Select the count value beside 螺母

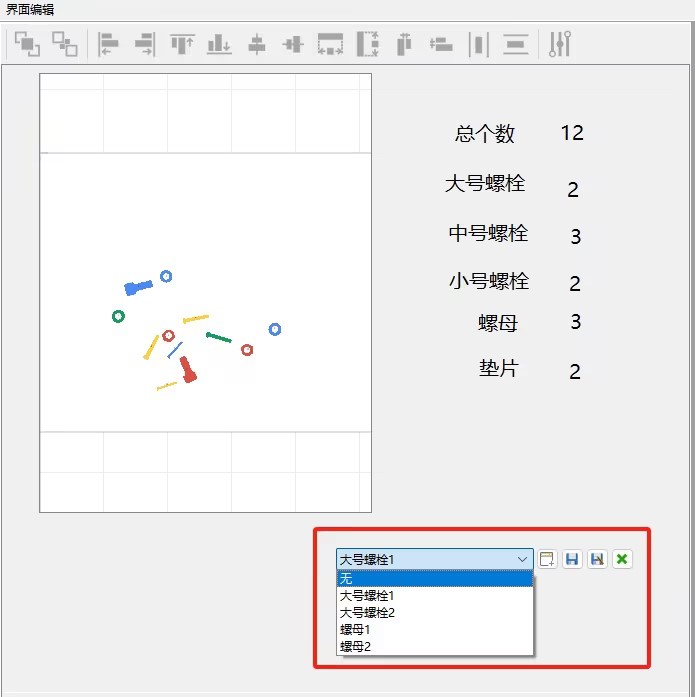(x=576, y=321)
